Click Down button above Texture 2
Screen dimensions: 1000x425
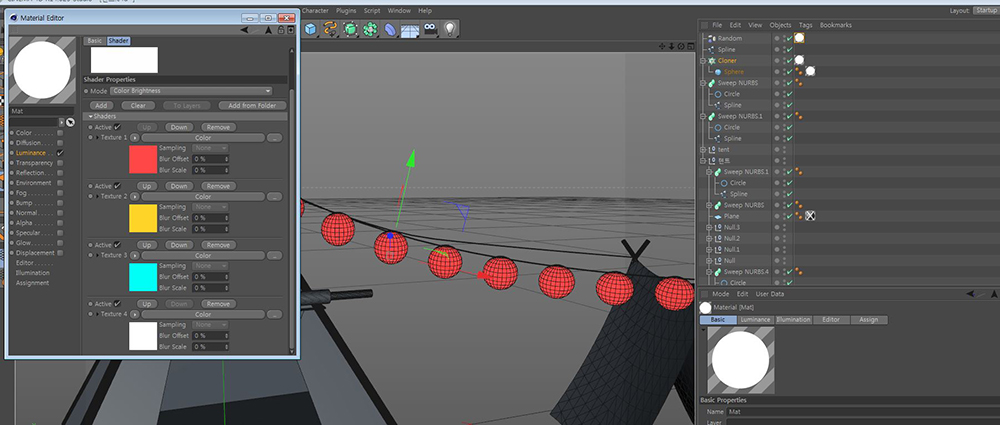[x=179, y=186]
